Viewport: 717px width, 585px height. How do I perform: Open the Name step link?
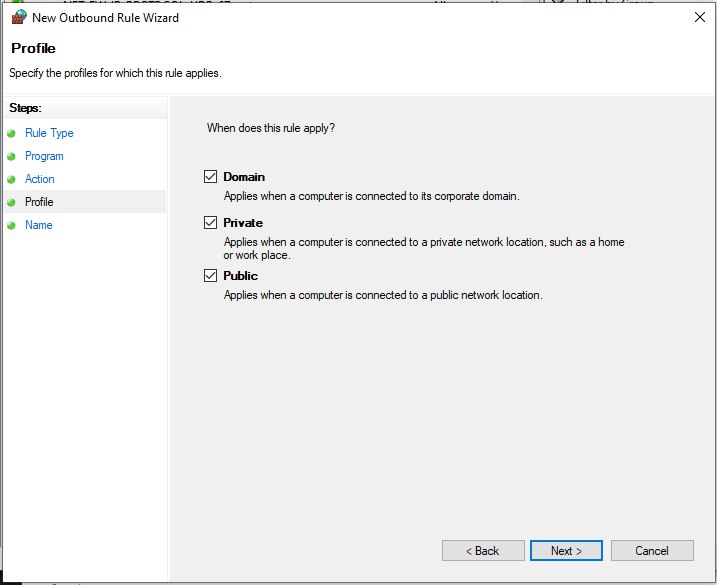[x=38, y=225]
